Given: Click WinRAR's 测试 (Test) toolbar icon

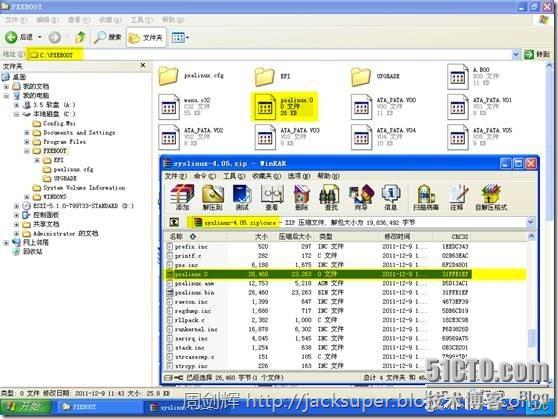Looking at the screenshot, I should click(x=242, y=197).
